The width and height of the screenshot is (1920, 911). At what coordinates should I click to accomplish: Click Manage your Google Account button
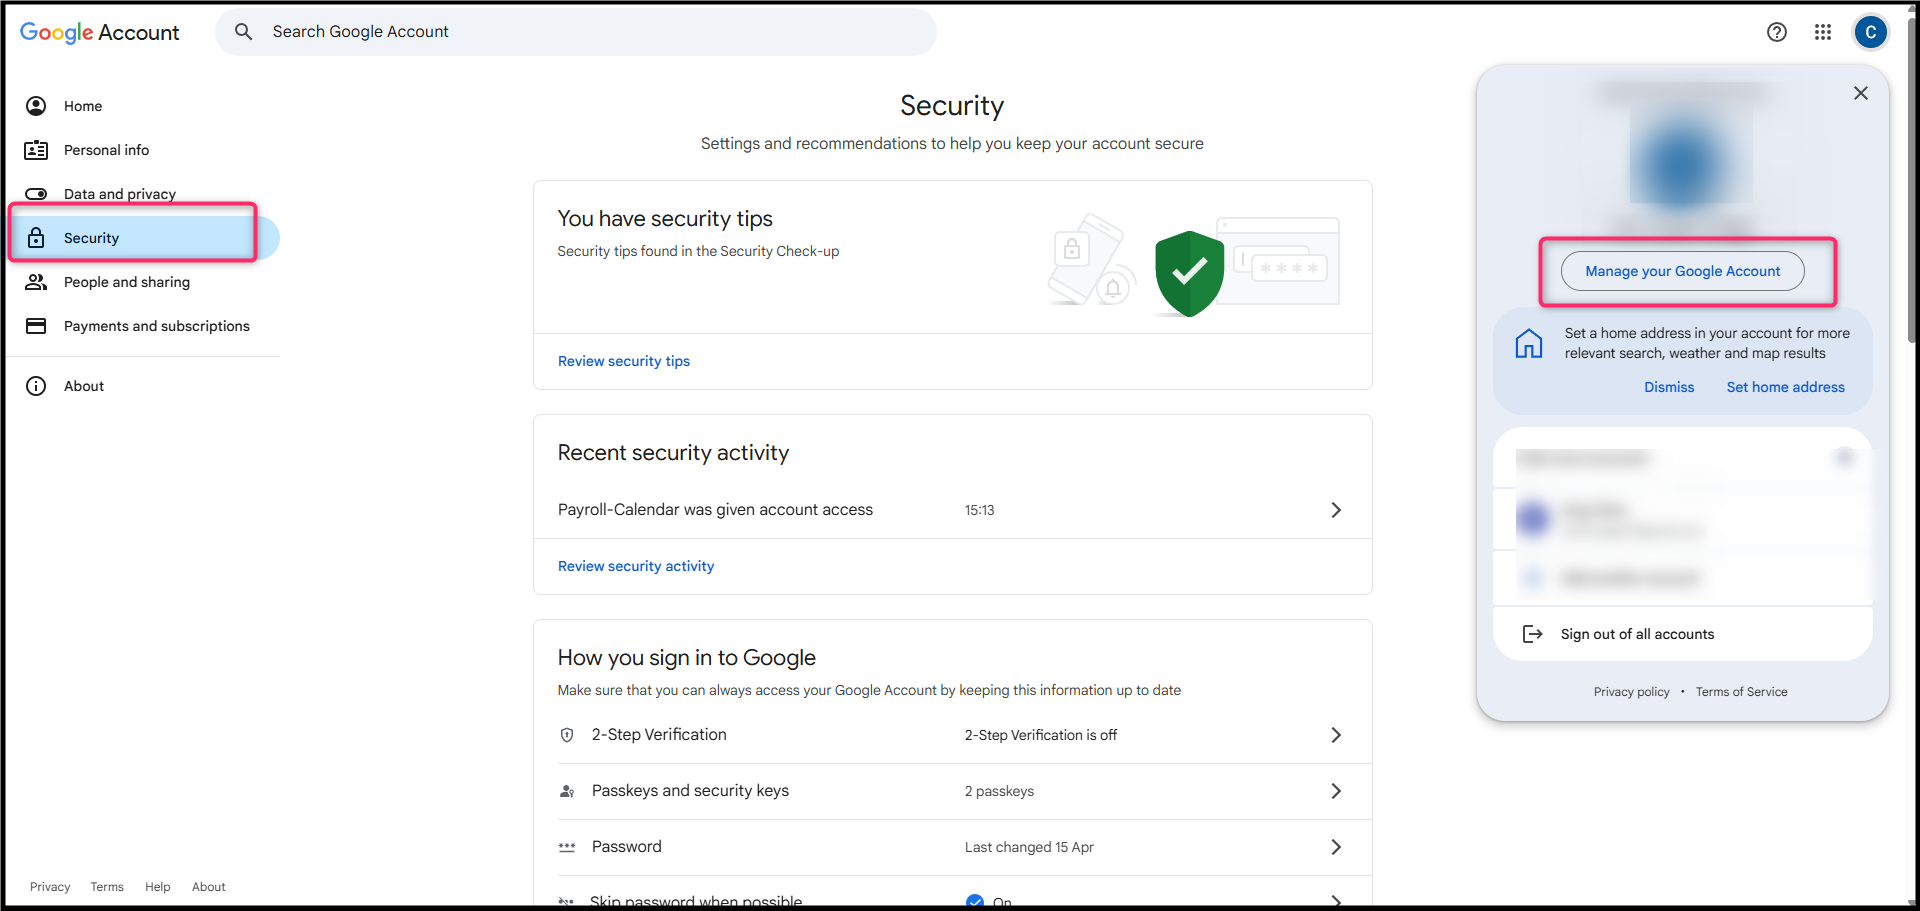point(1683,271)
